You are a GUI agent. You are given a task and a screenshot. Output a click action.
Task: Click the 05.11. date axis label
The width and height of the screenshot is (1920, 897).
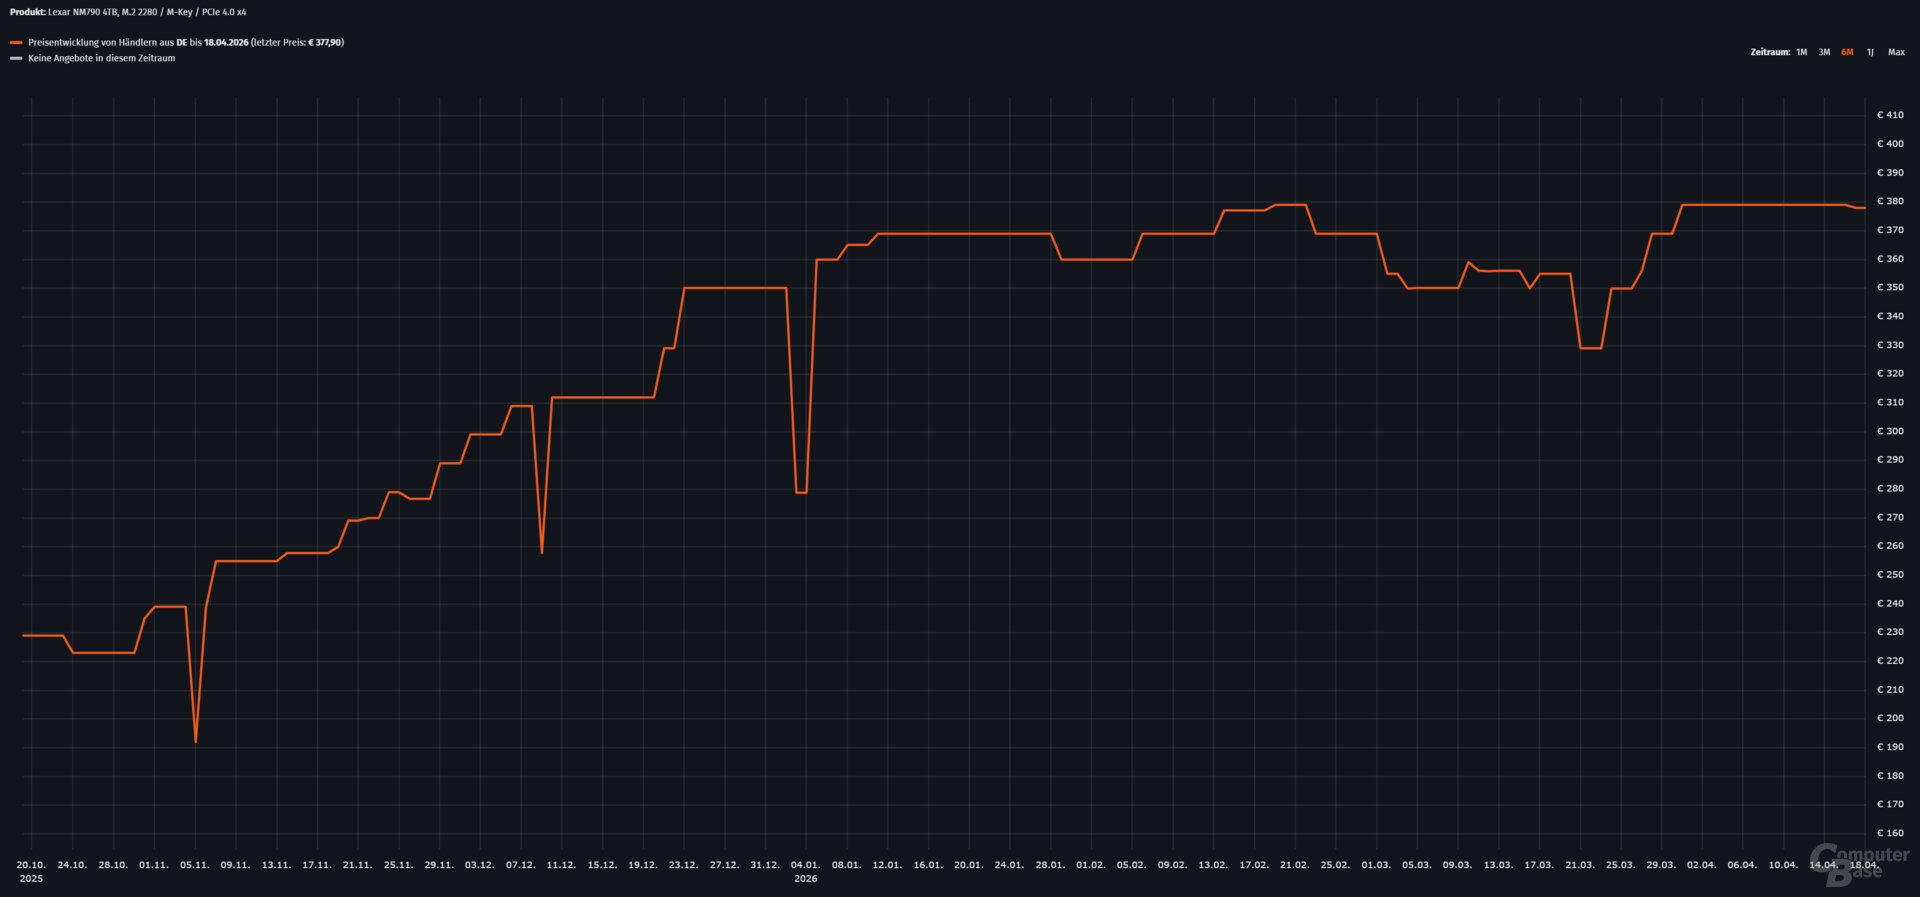pyautogui.click(x=195, y=865)
